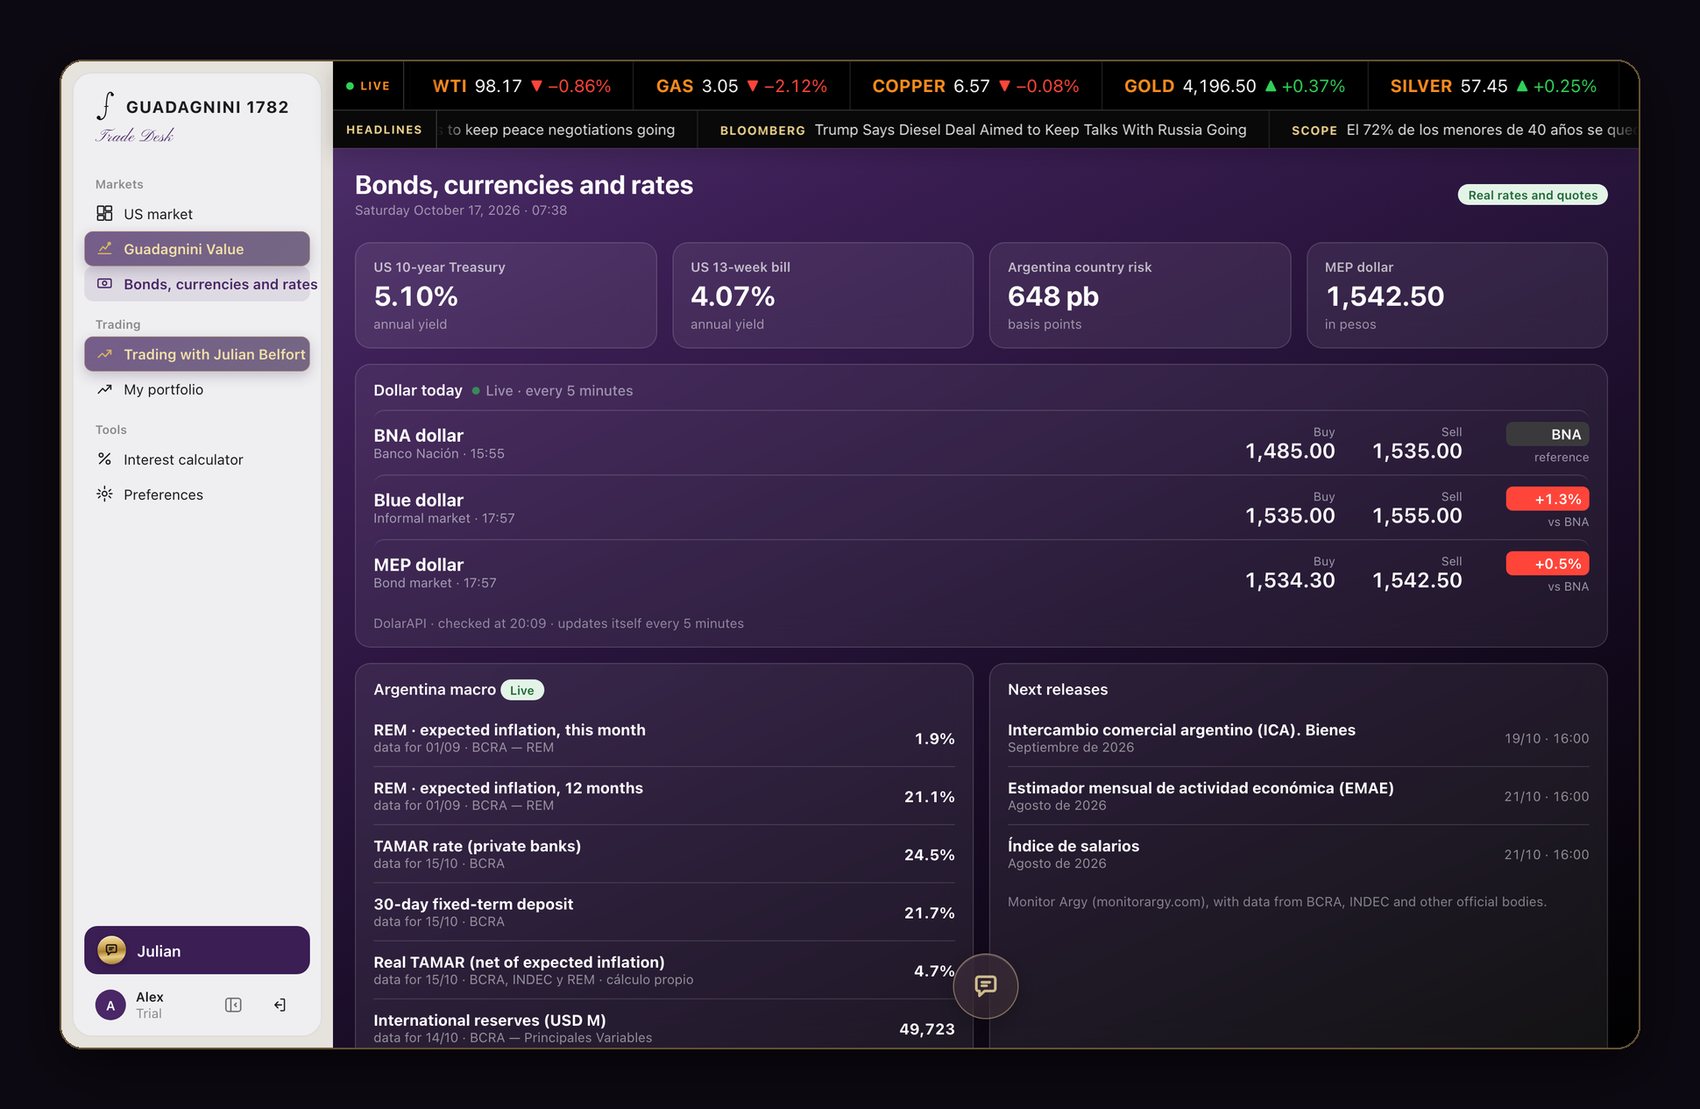Click the Blue dollar row title
This screenshot has height=1109, width=1700.
point(418,500)
